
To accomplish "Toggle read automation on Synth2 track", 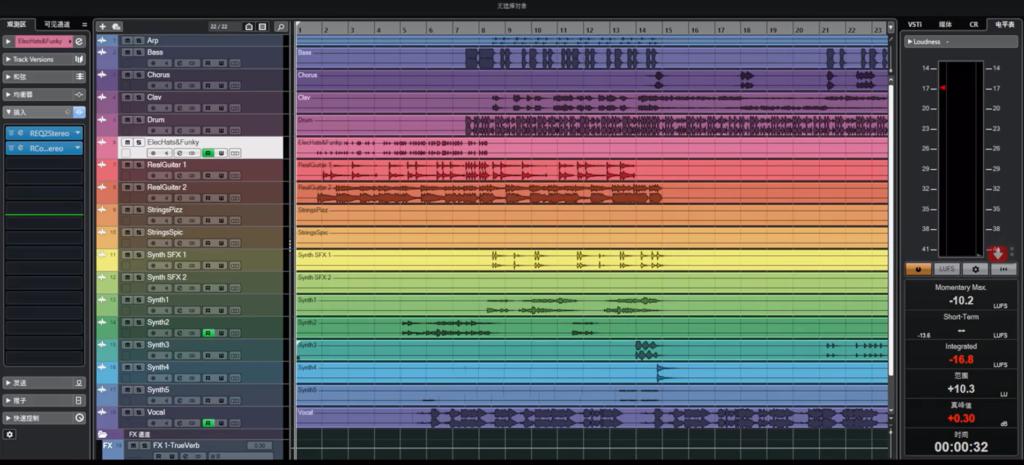I will [208, 333].
